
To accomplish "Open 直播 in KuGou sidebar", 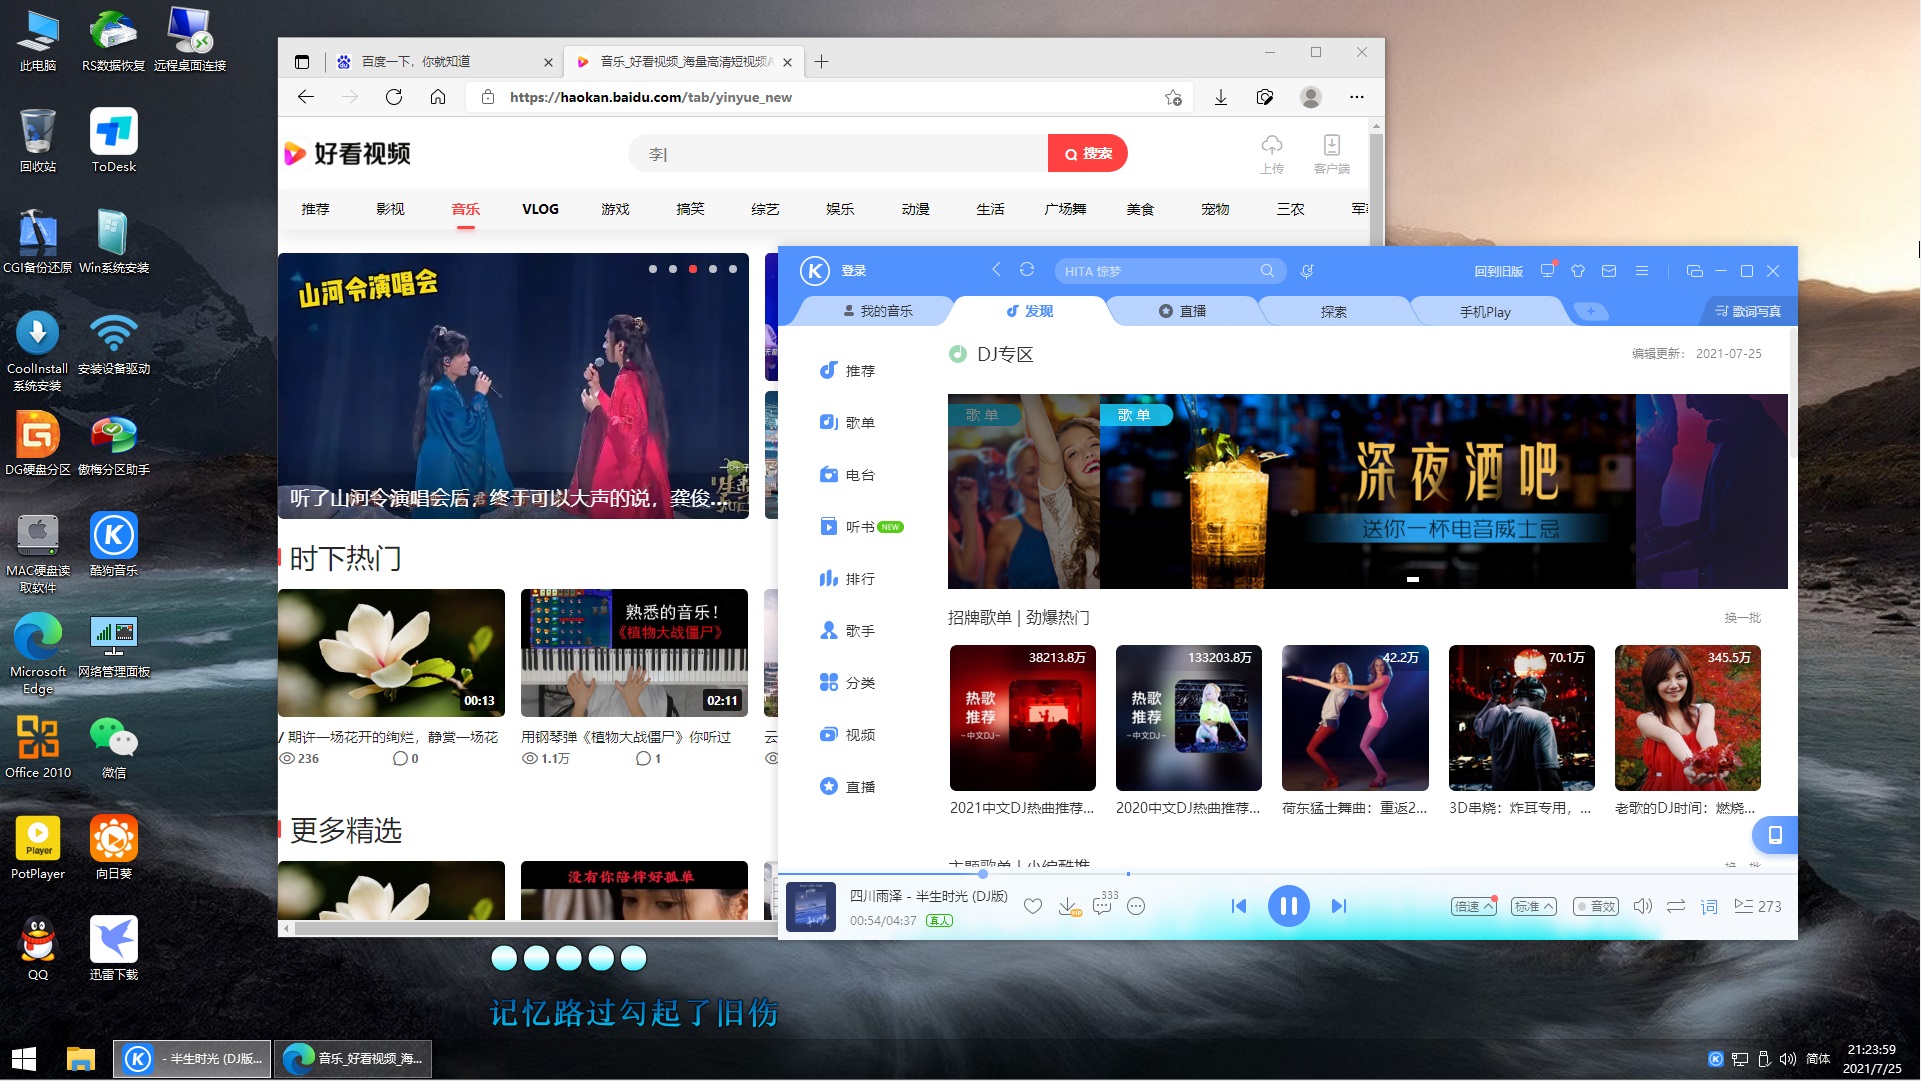I will (x=847, y=787).
